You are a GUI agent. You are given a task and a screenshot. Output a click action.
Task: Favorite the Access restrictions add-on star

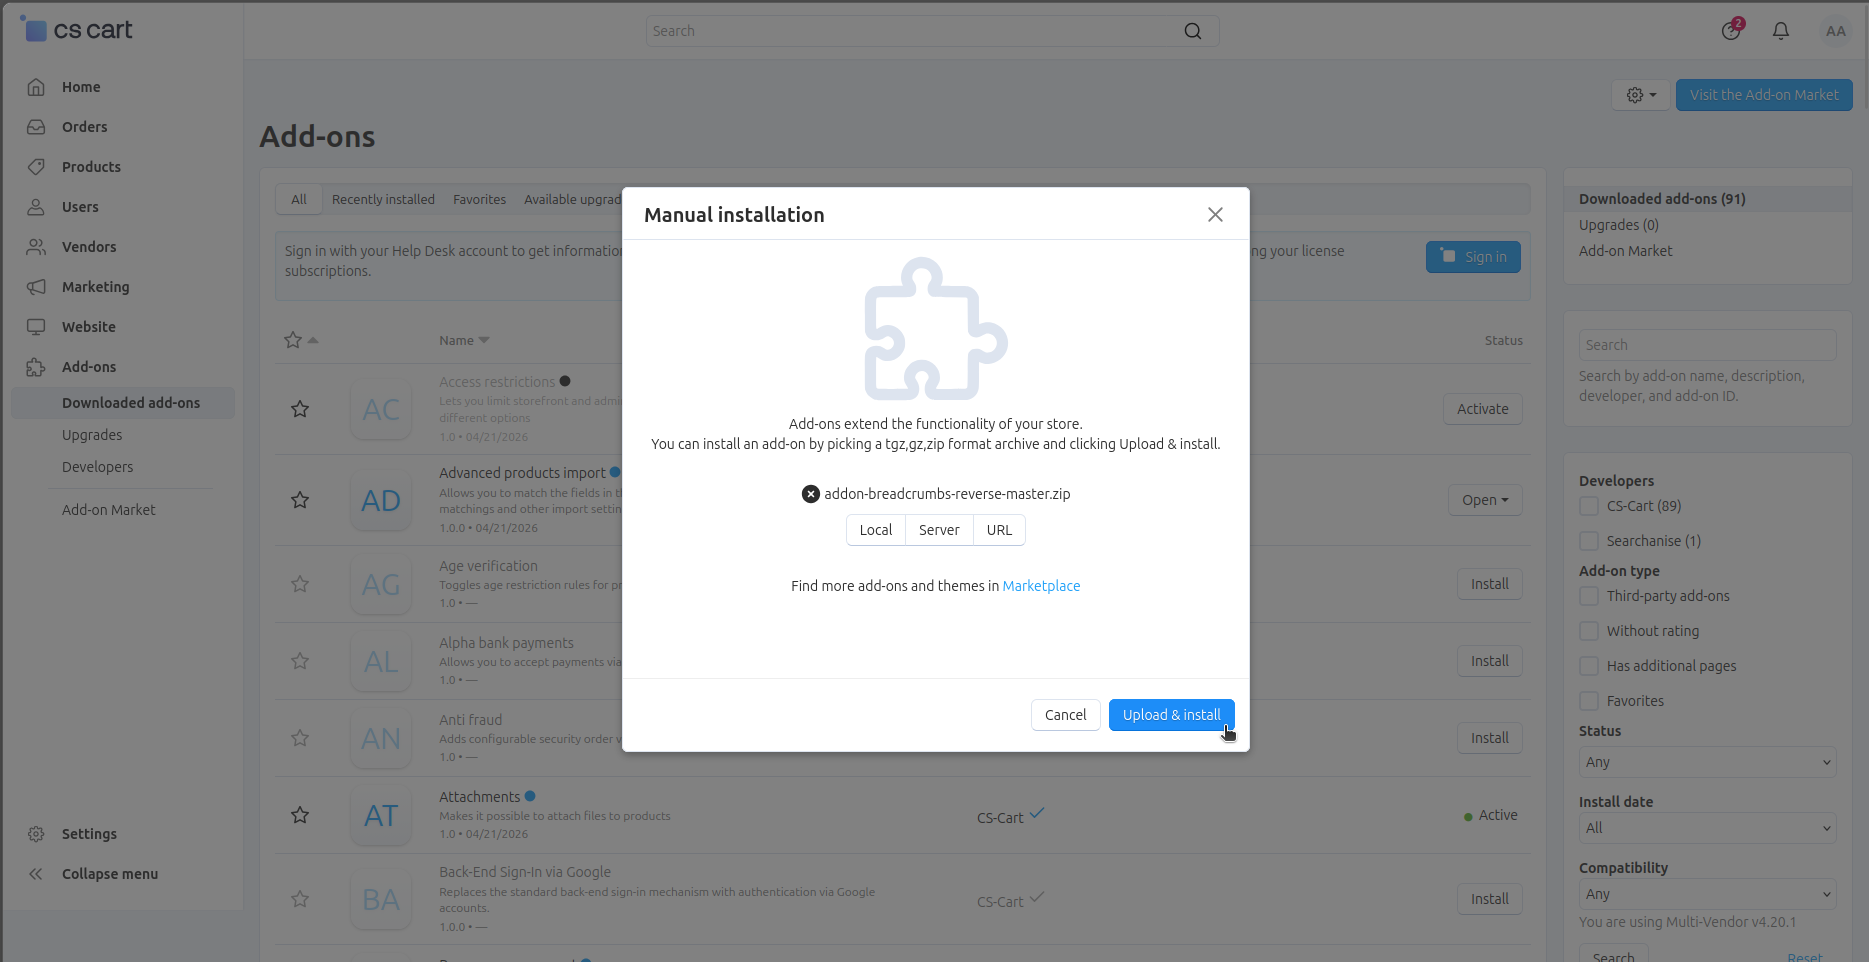[x=300, y=409]
